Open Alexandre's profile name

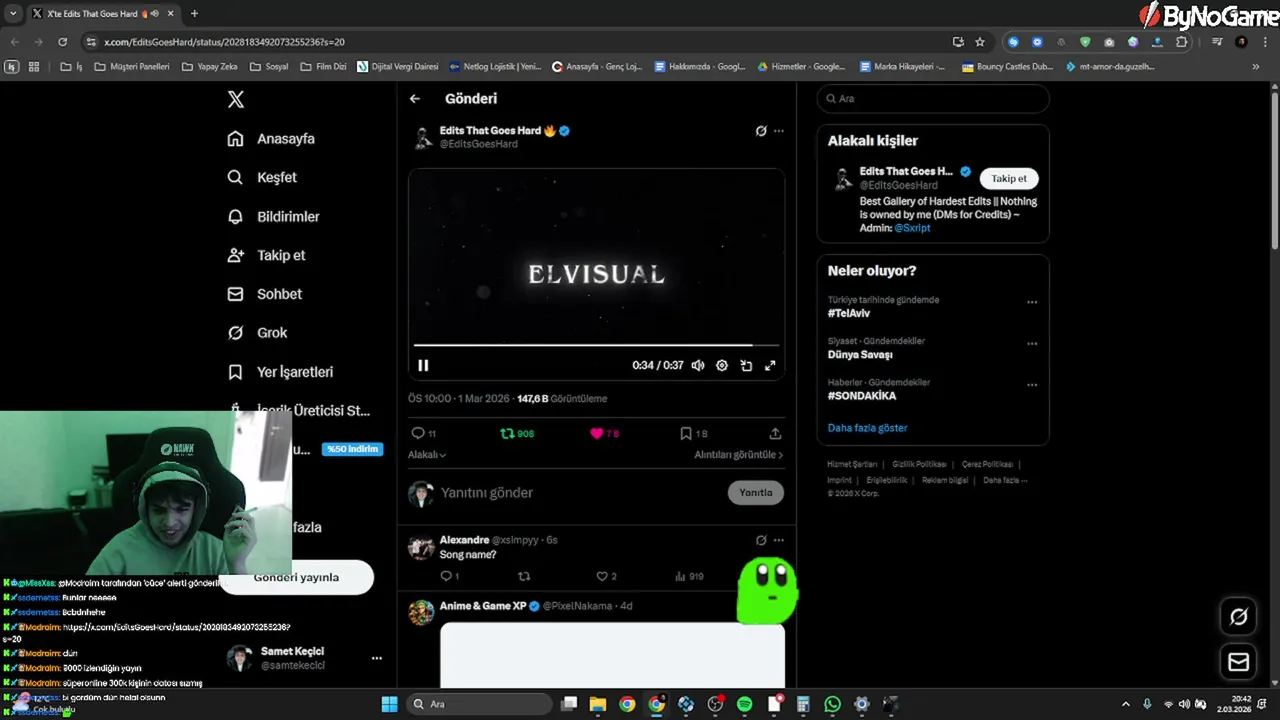click(x=464, y=540)
